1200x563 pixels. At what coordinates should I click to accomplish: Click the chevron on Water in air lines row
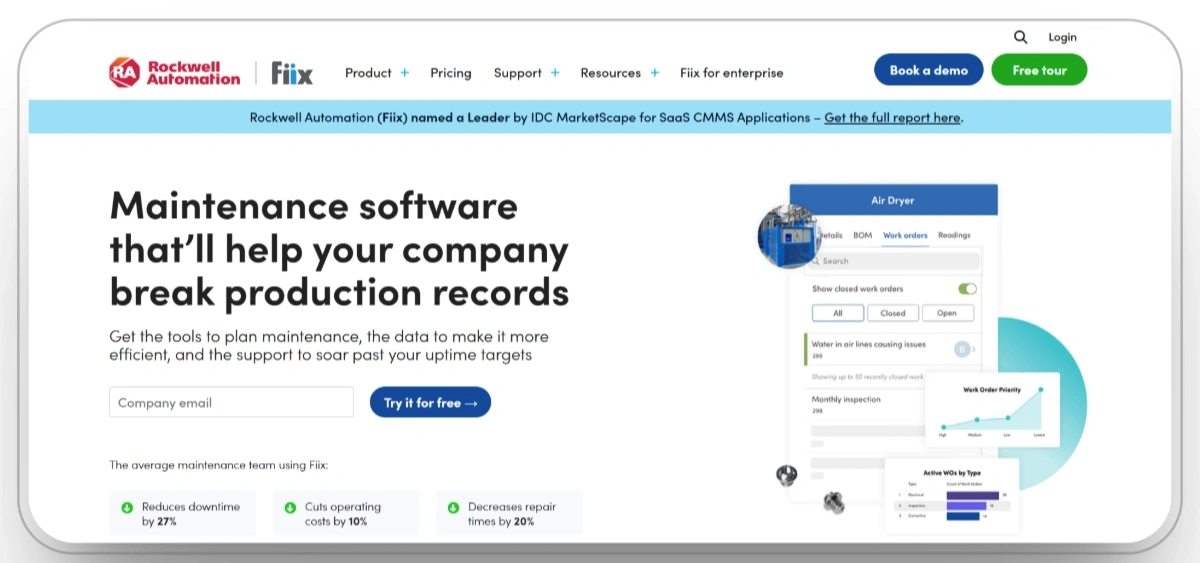click(974, 349)
